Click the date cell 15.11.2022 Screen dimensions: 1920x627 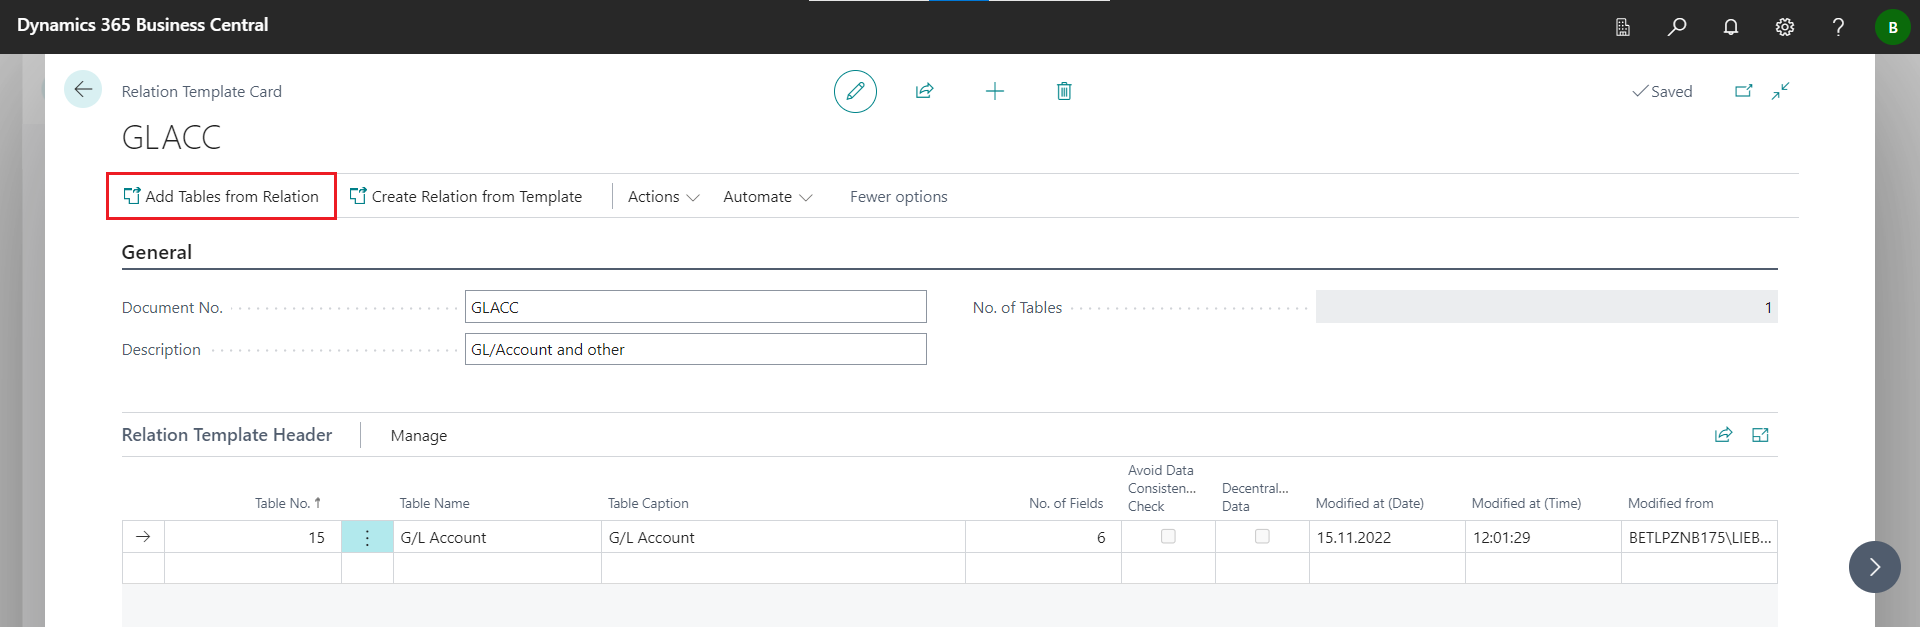pyautogui.click(x=1387, y=537)
